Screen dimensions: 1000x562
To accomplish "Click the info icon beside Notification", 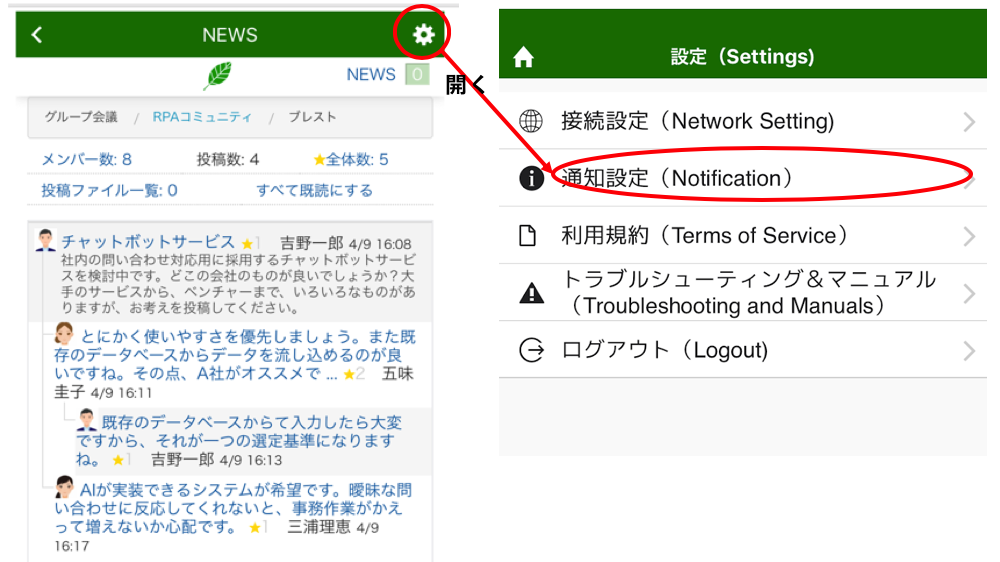I will pos(532,179).
